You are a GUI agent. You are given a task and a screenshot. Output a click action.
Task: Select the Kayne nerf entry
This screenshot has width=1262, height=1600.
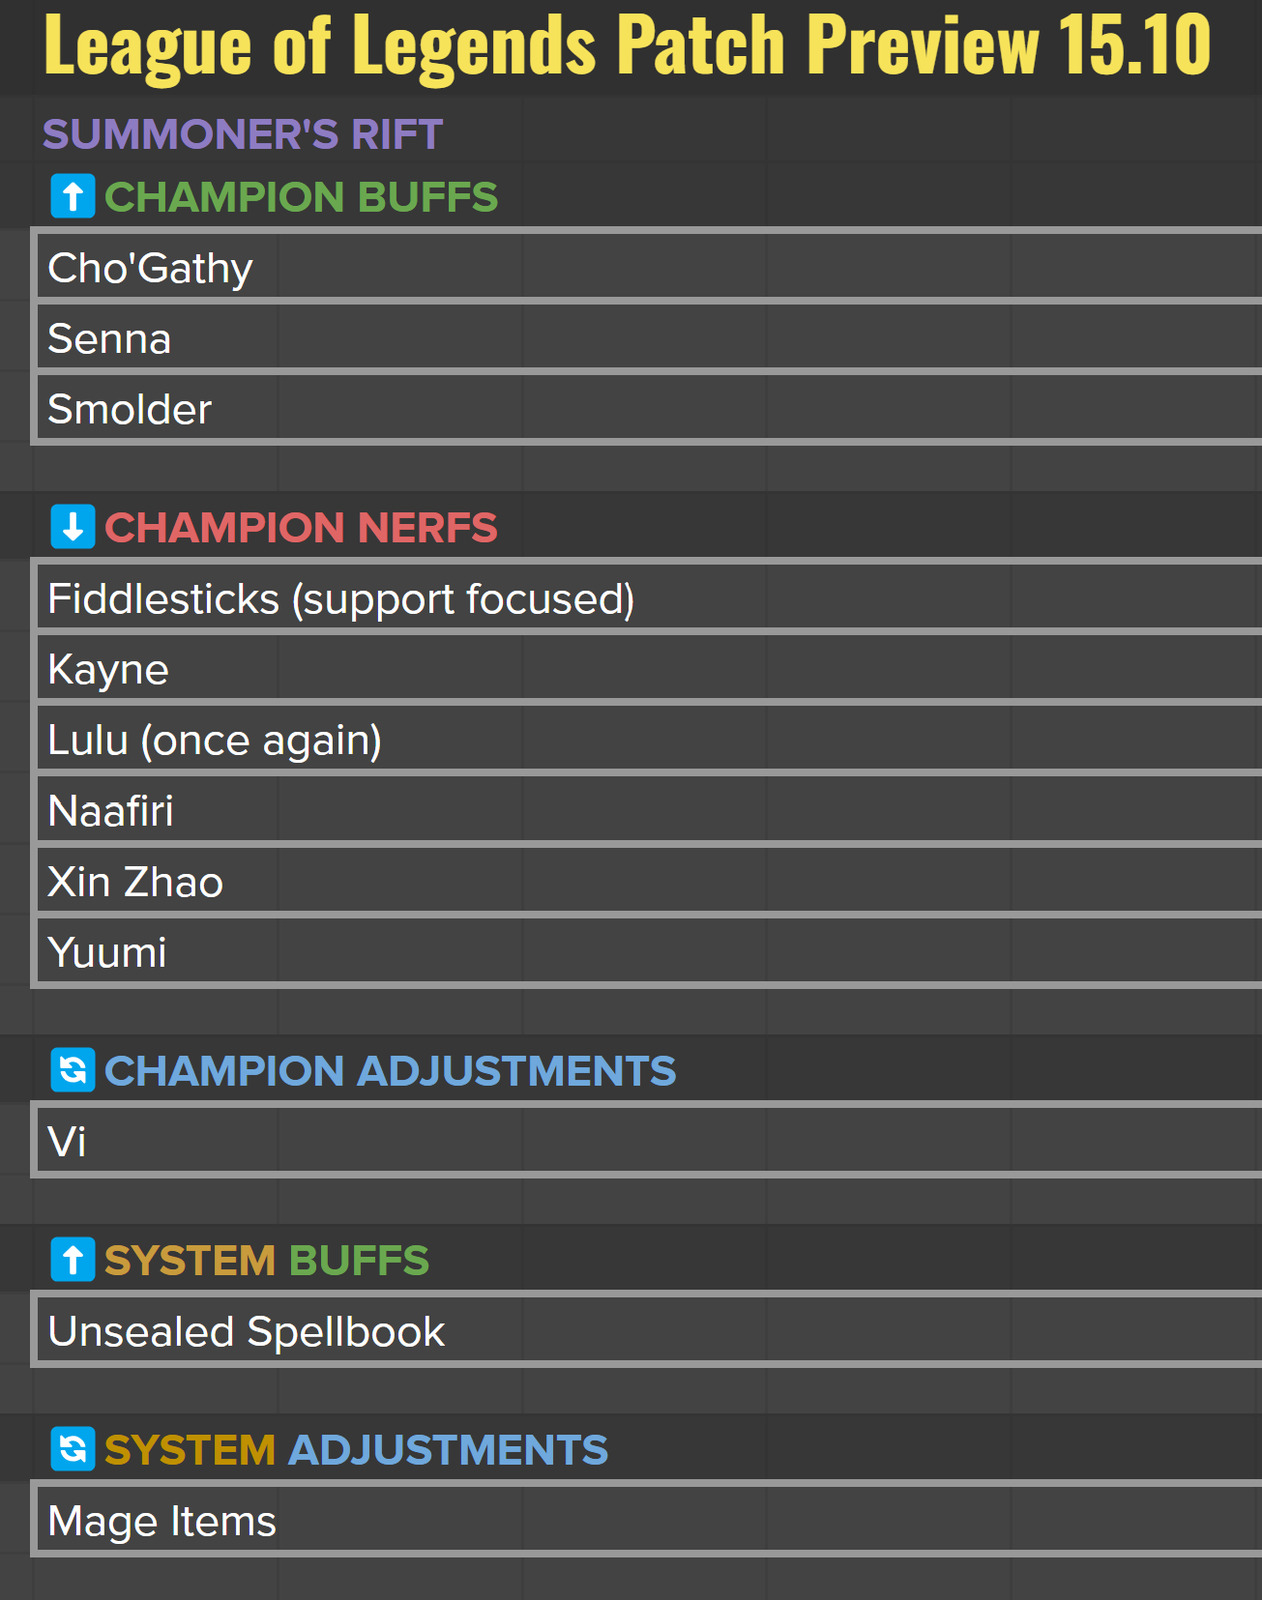pyautogui.click(x=108, y=669)
